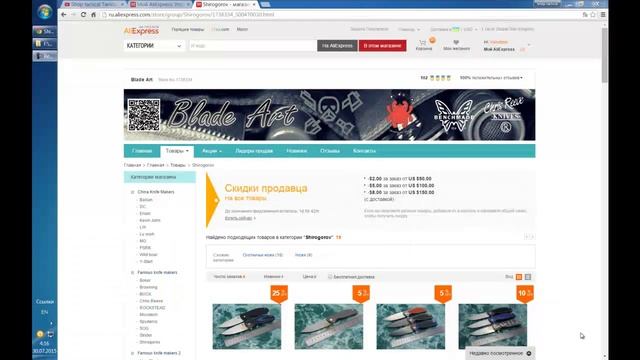Screen dimensions: 640x360
Task: Click the Купить сейчас link
Action: pos(239,218)
